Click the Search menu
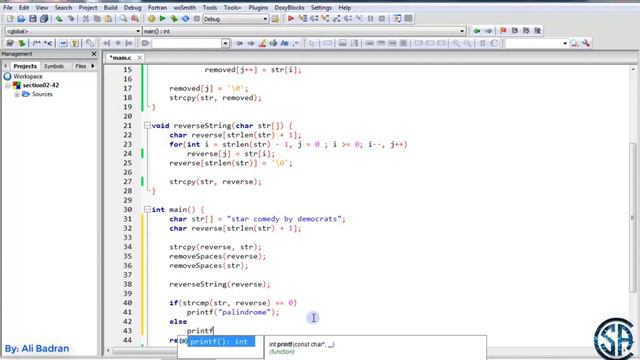The width and height of the screenshot is (640, 360). pyautogui.click(x=63, y=7)
